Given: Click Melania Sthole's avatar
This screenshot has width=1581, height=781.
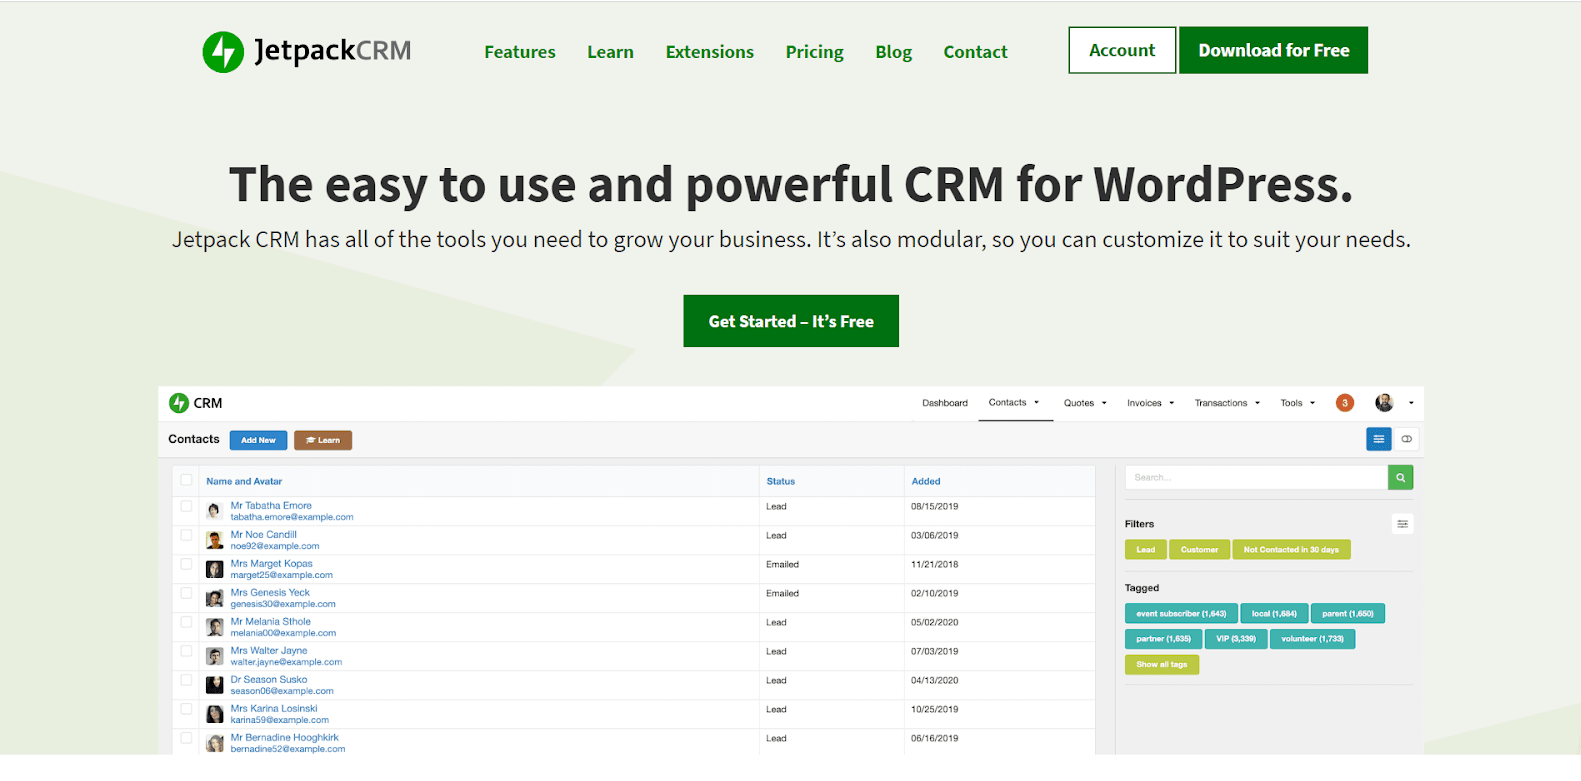Looking at the screenshot, I should (x=214, y=627).
